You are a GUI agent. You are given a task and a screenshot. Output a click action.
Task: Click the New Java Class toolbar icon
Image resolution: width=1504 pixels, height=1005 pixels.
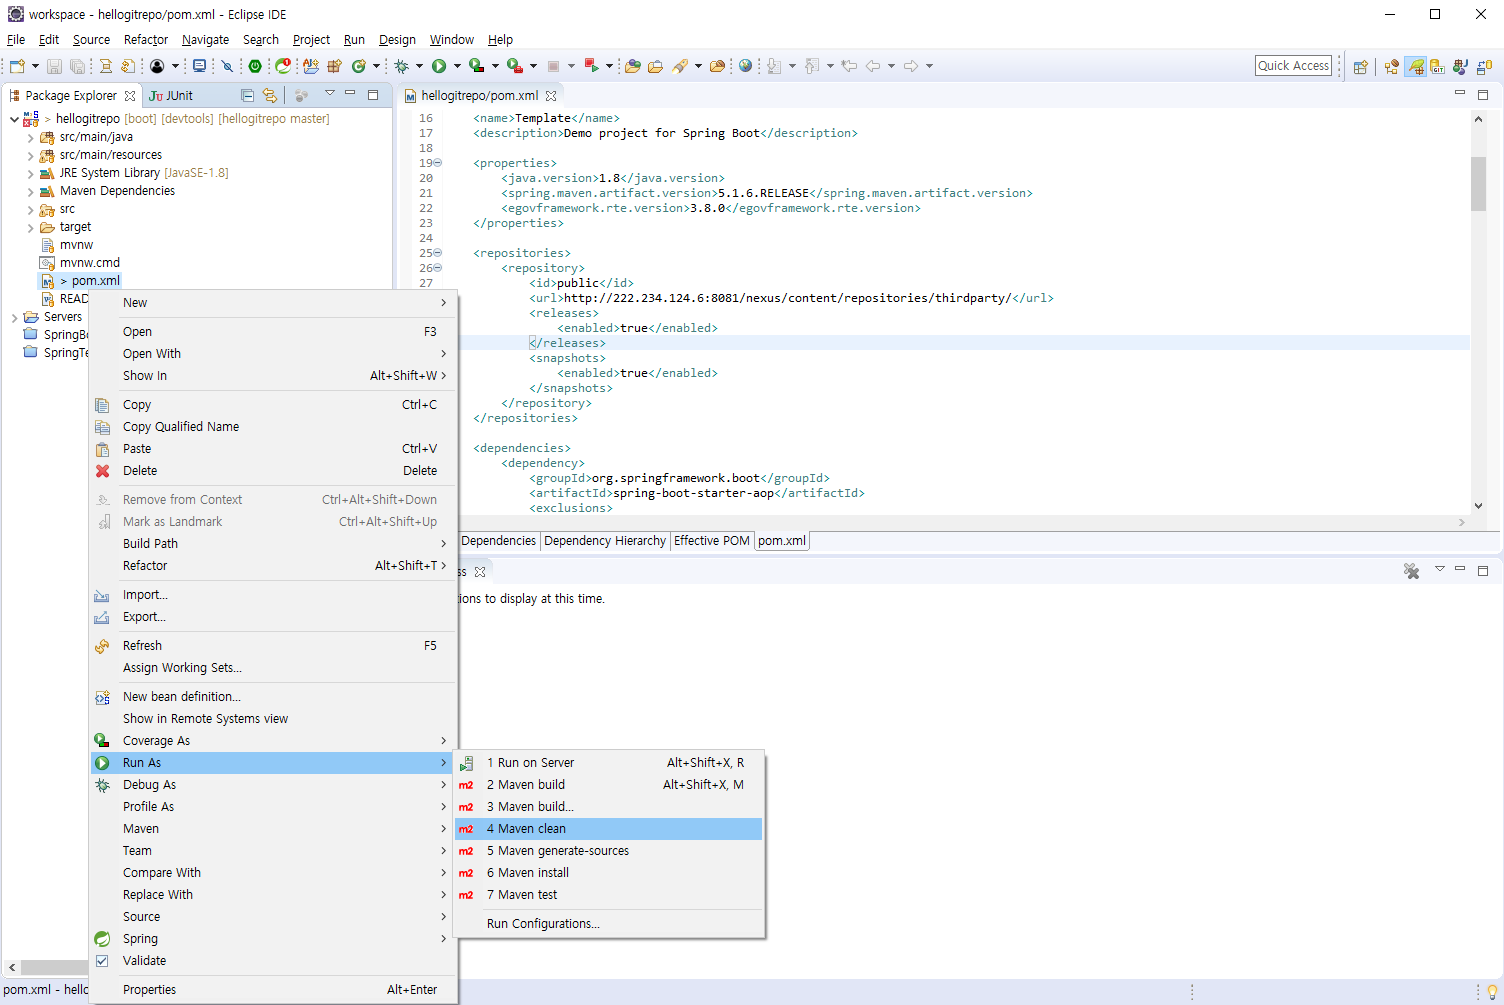(359, 66)
